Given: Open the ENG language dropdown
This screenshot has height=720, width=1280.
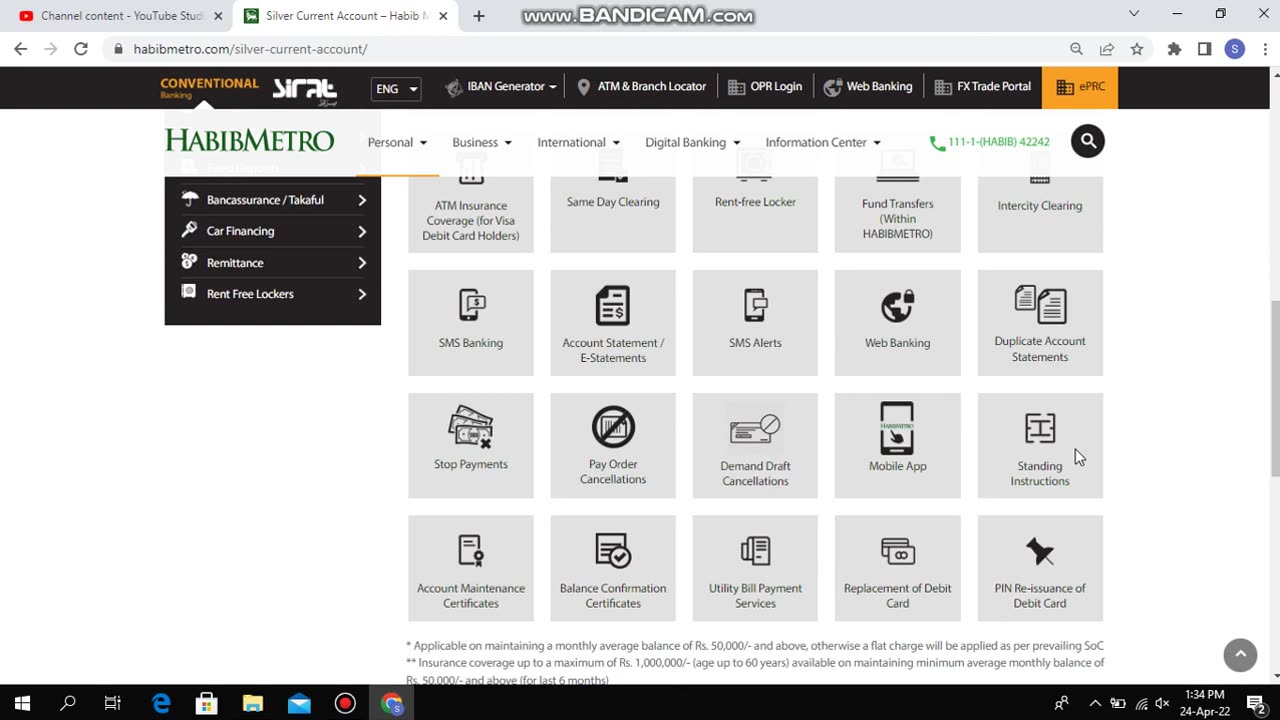Looking at the screenshot, I should pyautogui.click(x=396, y=88).
